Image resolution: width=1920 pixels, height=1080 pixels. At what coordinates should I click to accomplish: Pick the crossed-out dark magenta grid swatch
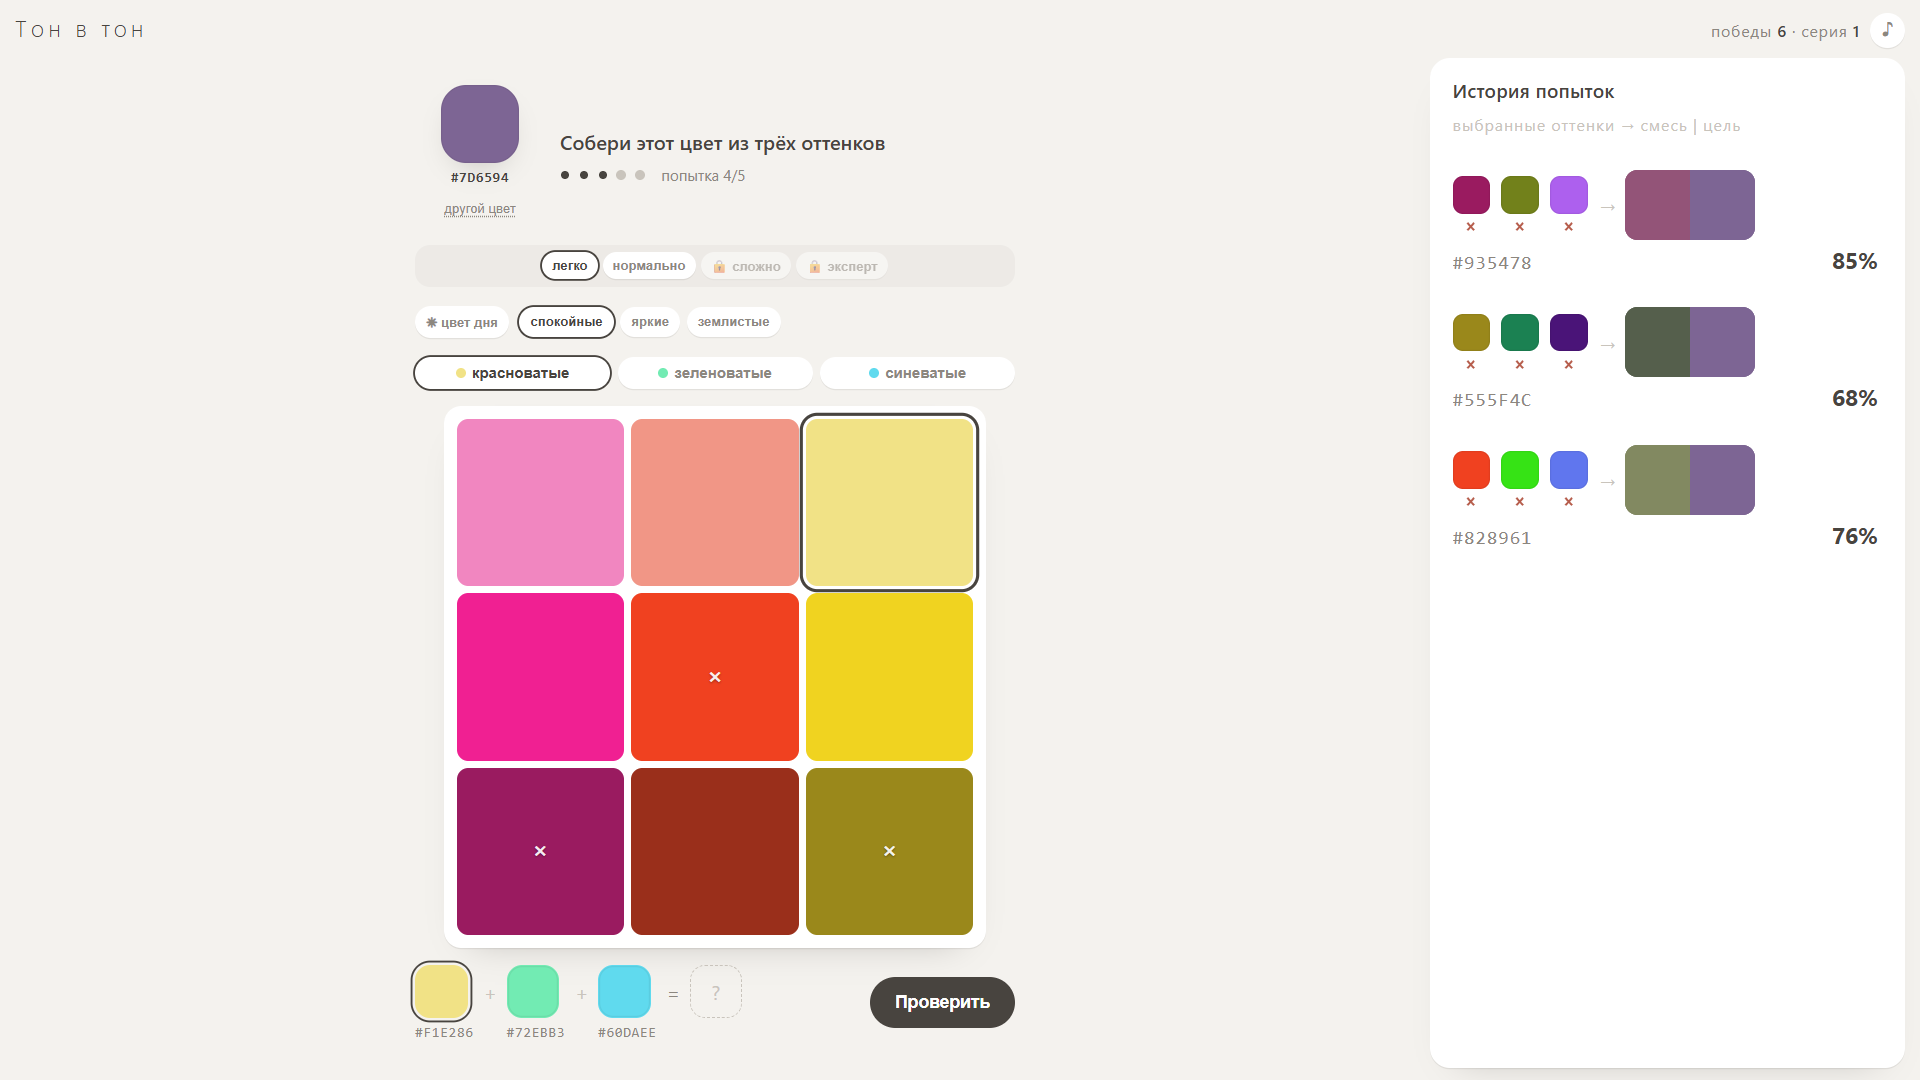[x=540, y=851]
